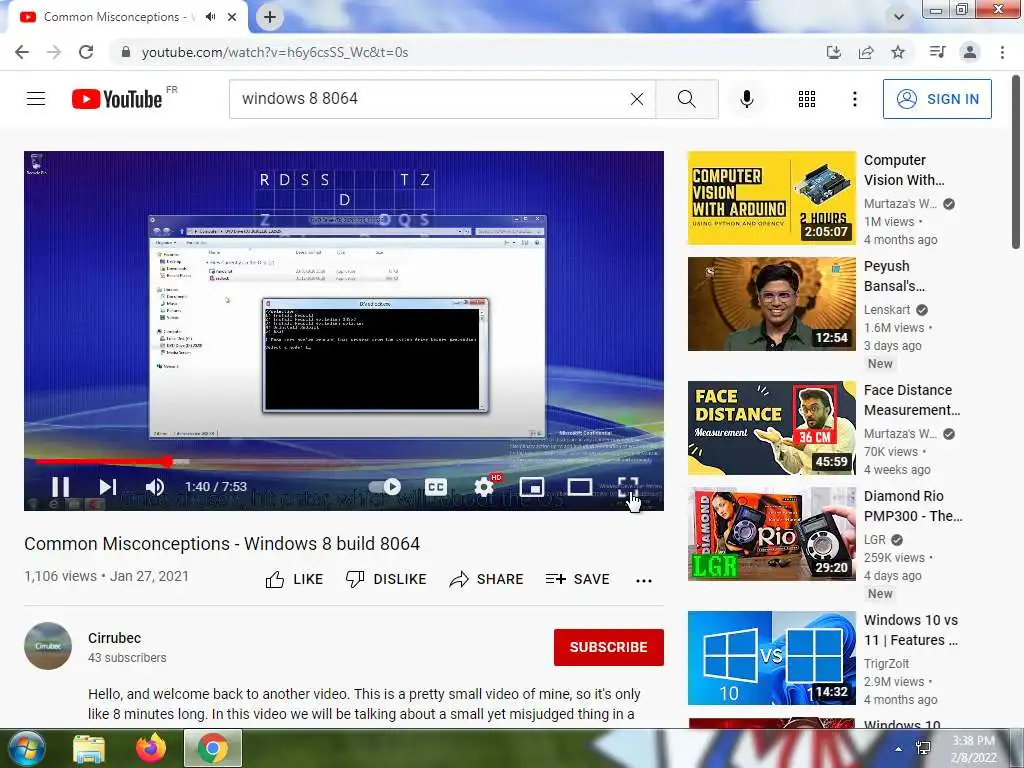Reload the page in Chrome
The image size is (1024, 768).
click(x=86, y=52)
